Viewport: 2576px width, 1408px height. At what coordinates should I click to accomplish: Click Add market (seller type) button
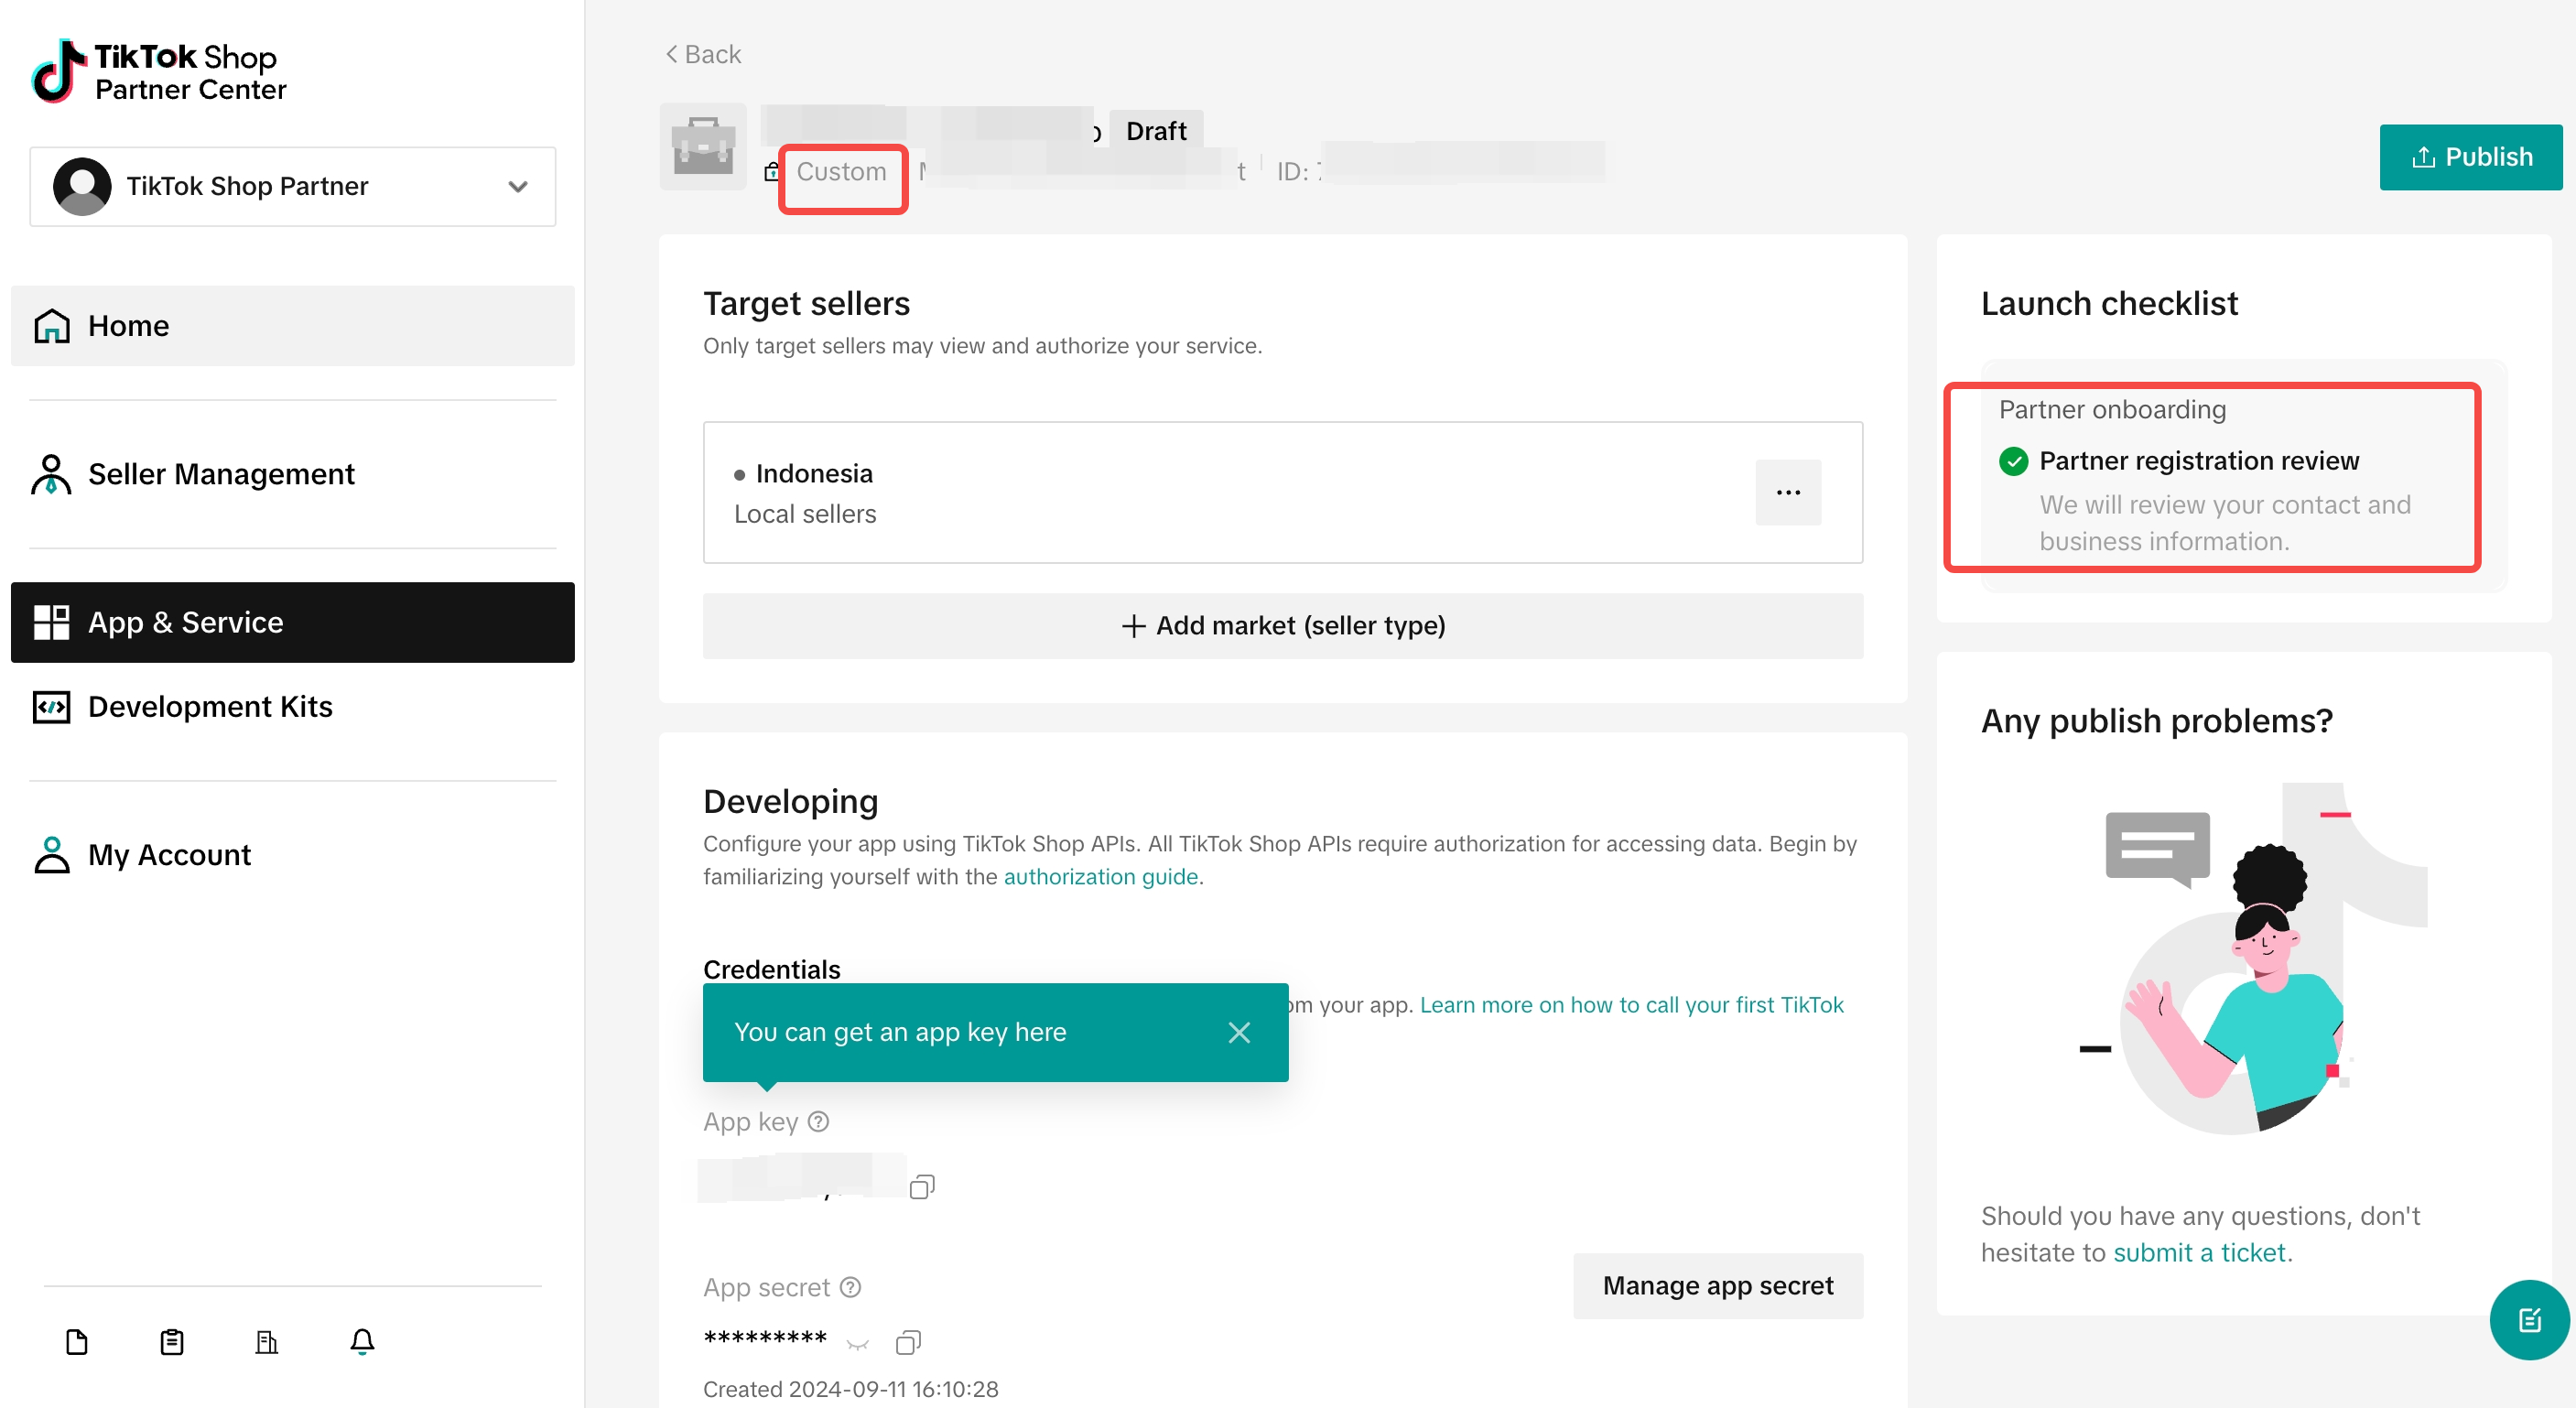point(1283,626)
